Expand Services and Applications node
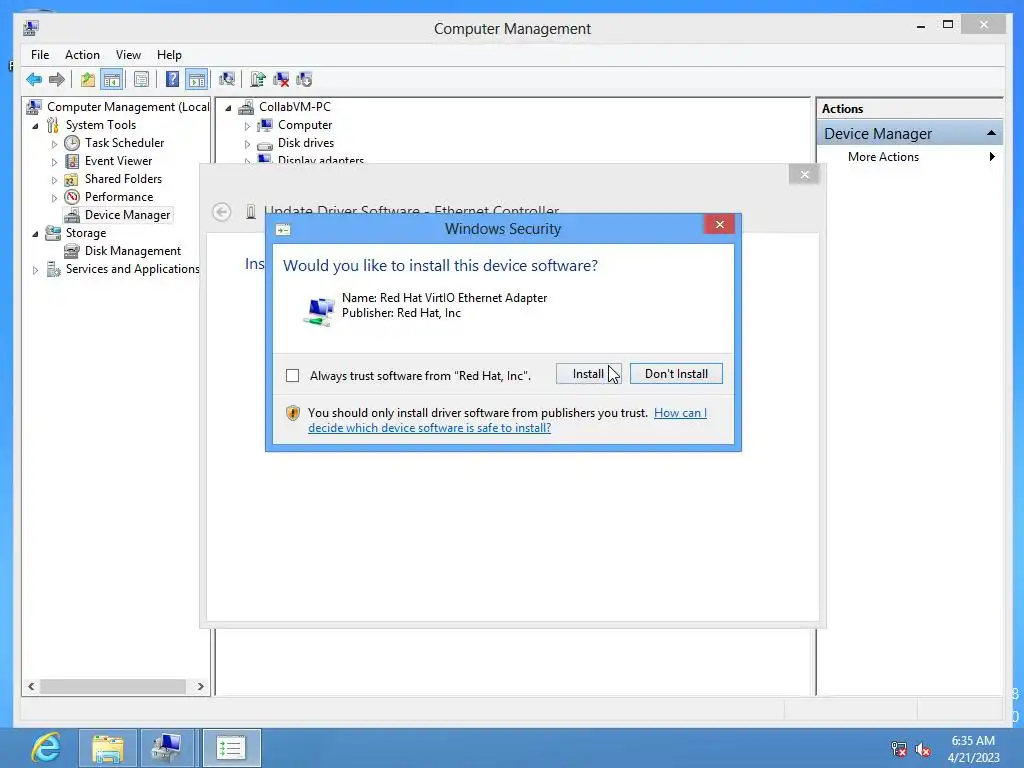This screenshot has width=1024, height=768. (35, 270)
